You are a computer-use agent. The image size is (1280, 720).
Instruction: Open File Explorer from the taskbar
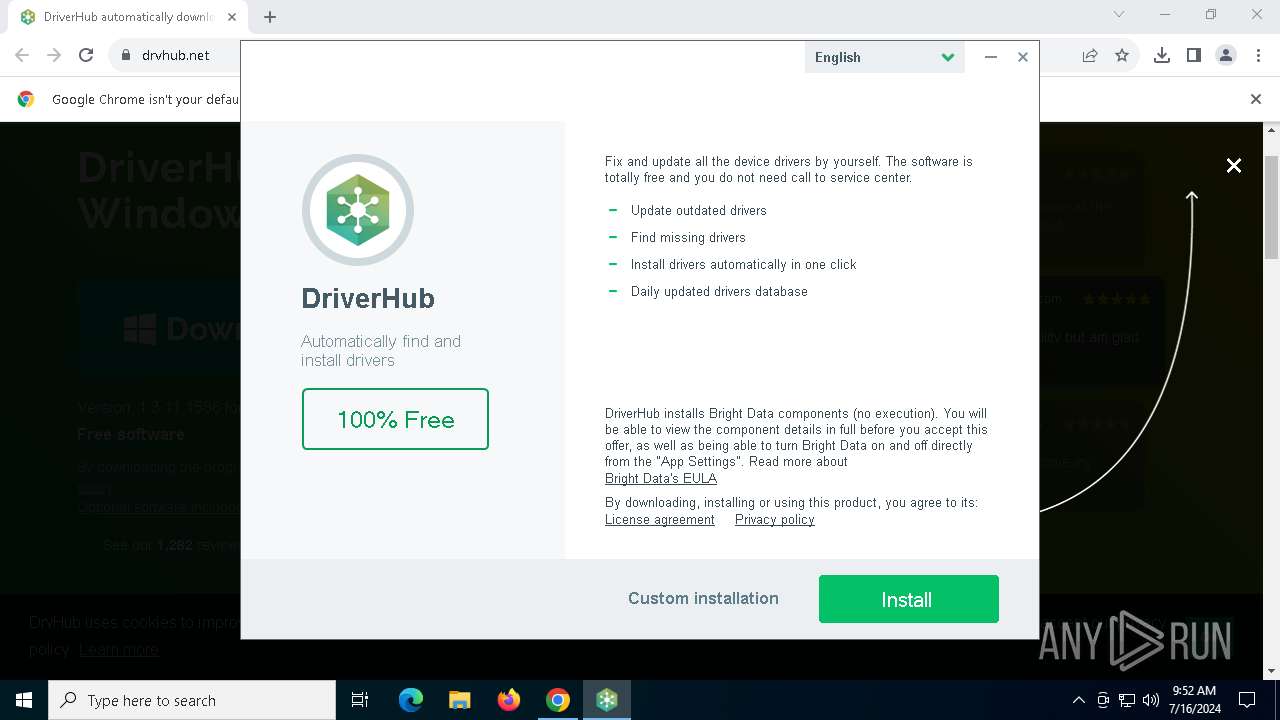[460, 700]
